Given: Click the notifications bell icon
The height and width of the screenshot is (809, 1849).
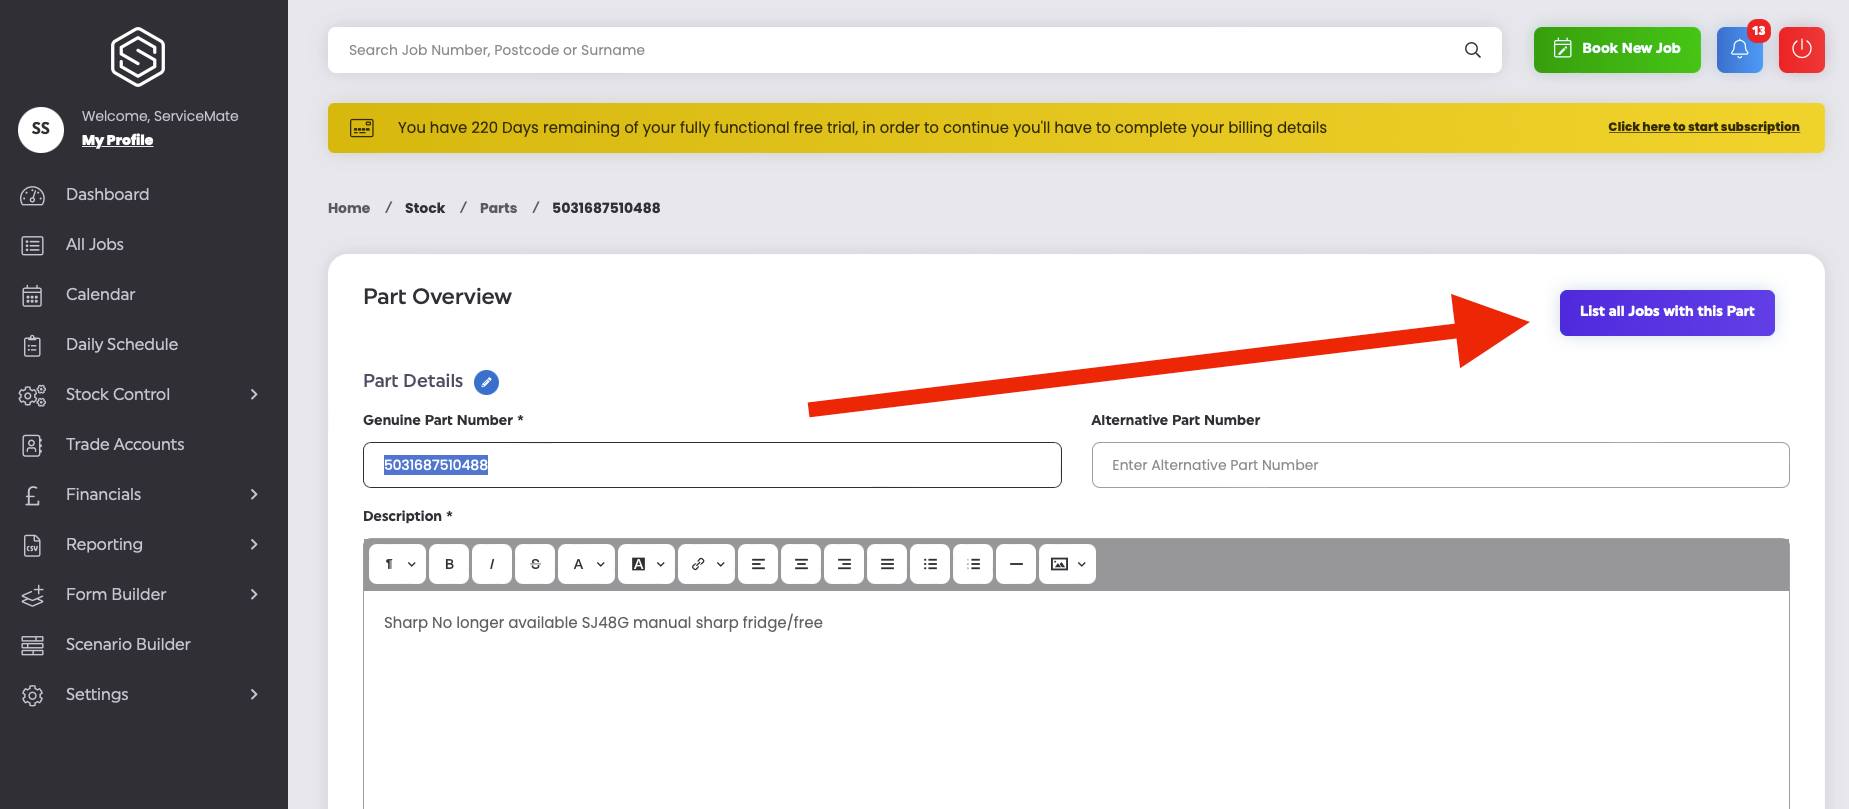Looking at the screenshot, I should [1739, 50].
